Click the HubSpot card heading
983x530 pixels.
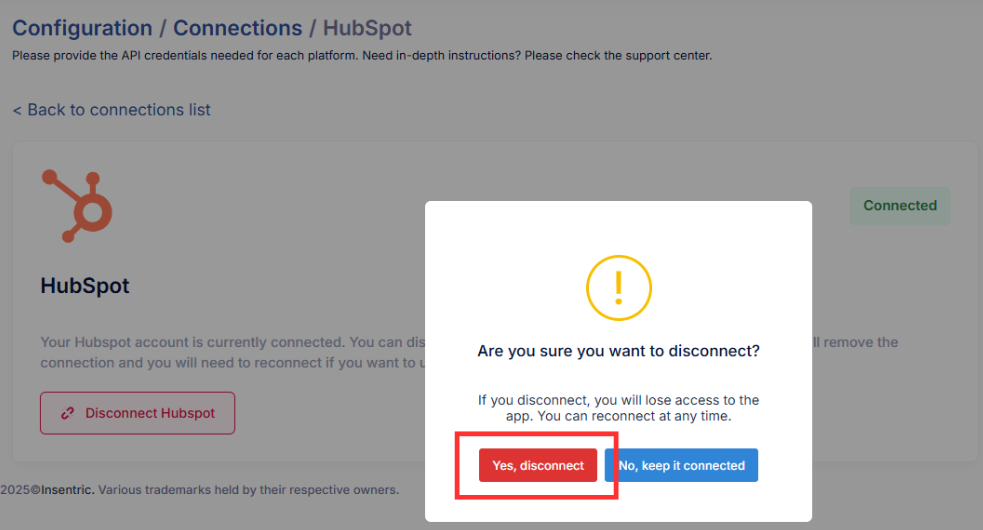(85, 286)
